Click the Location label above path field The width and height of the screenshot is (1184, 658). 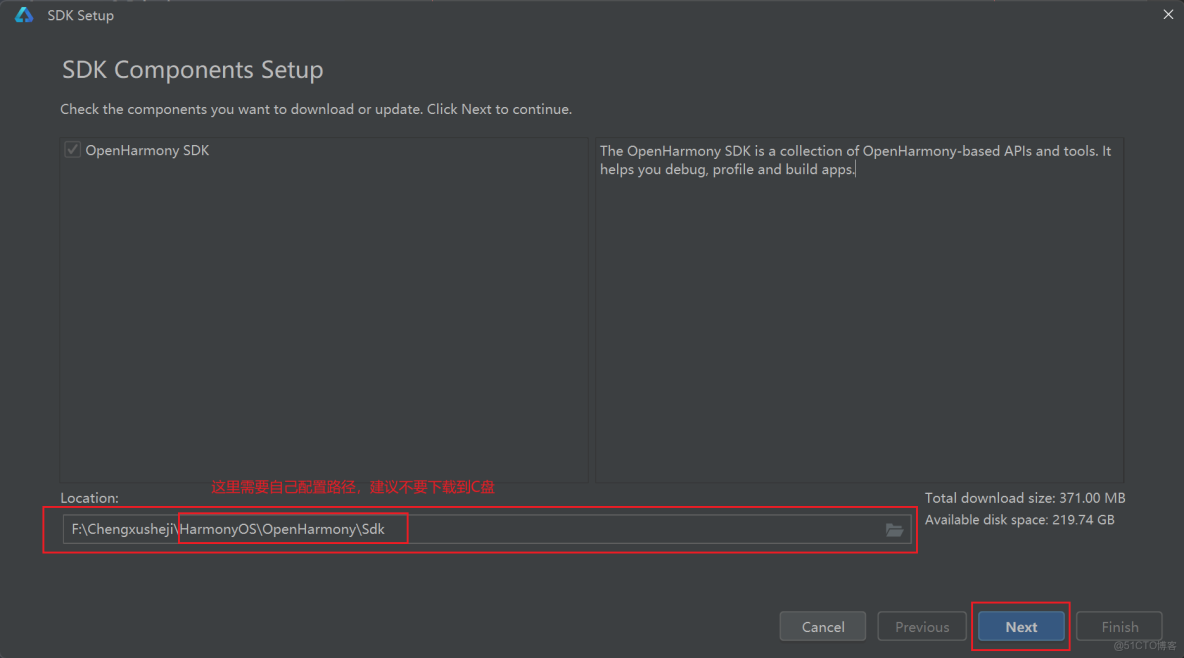[89, 498]
